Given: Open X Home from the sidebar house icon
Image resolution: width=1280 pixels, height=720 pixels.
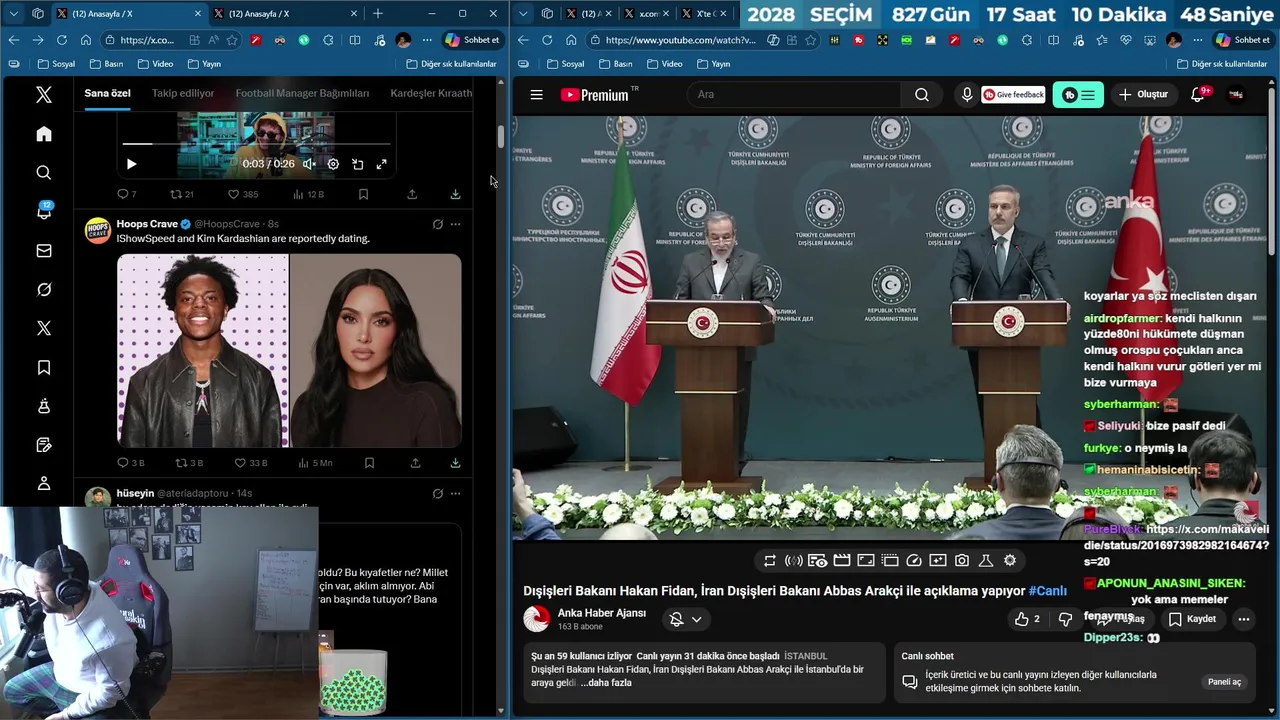Looking at the screenshot, I should click(44, 134).
